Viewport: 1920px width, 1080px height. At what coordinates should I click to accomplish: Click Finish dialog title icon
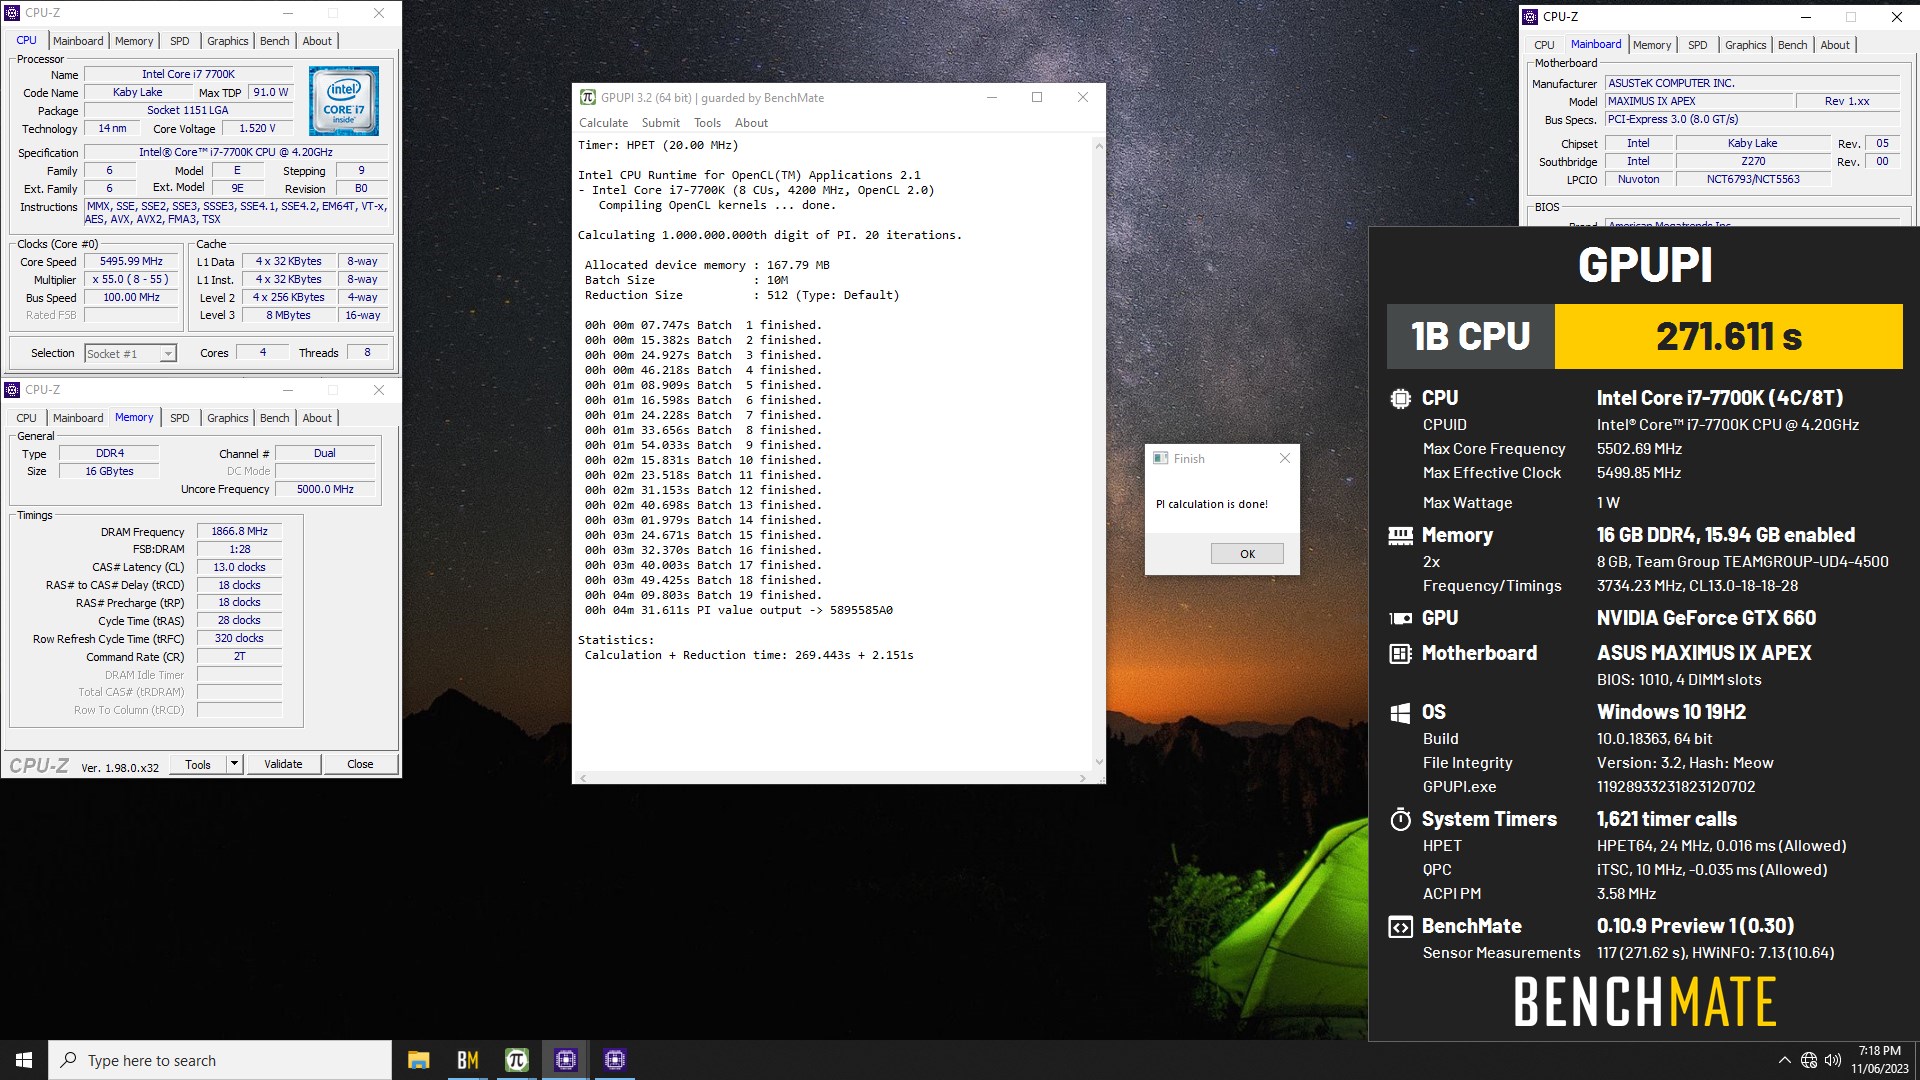[1160, 458]
